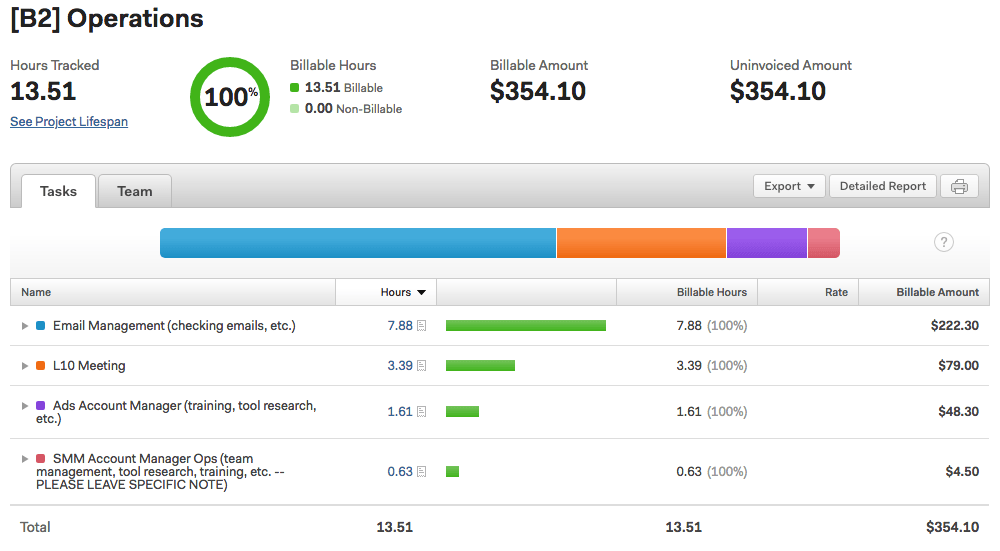Open the Export dropdown menu
Screen dimensions: 1000x551
(x=788, y=186)
